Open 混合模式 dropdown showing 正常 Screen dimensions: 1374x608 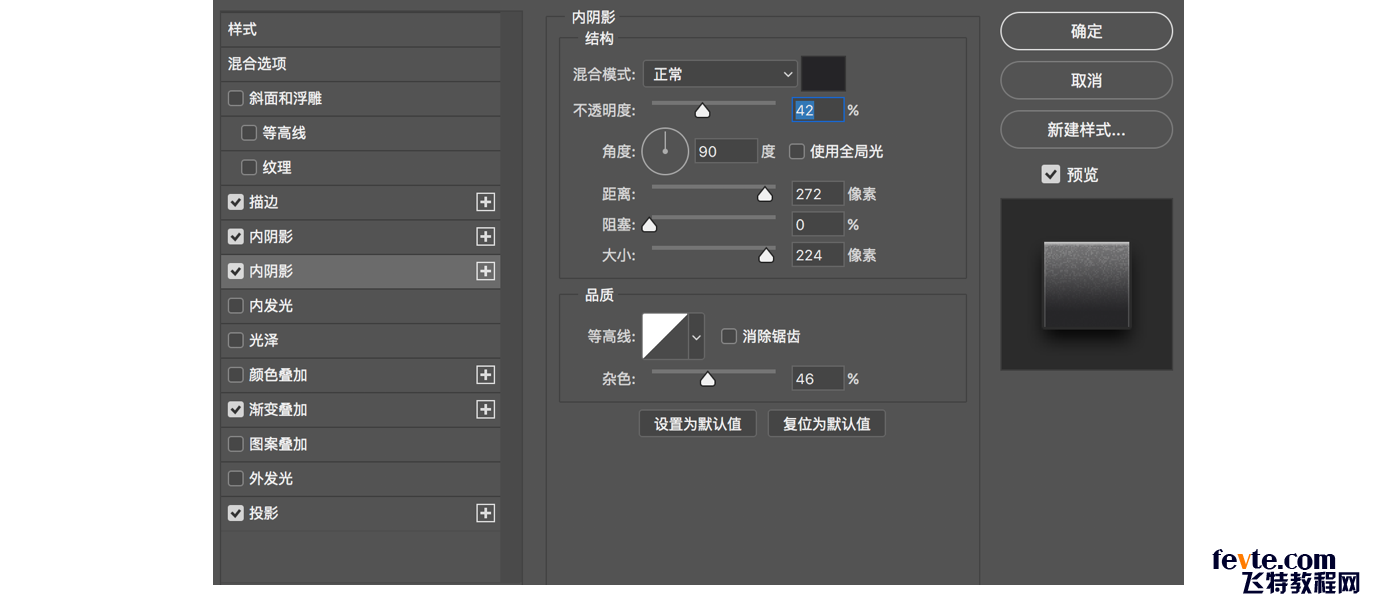pos(720,74)
